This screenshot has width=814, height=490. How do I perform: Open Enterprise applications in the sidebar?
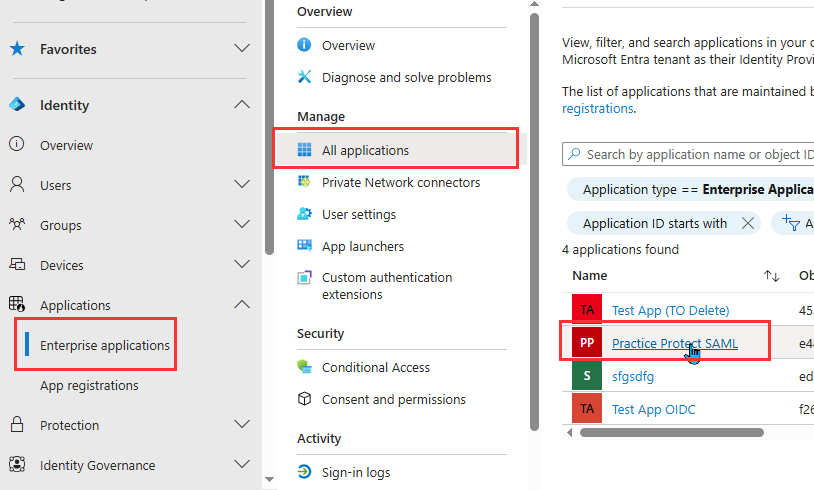[105, 345]
